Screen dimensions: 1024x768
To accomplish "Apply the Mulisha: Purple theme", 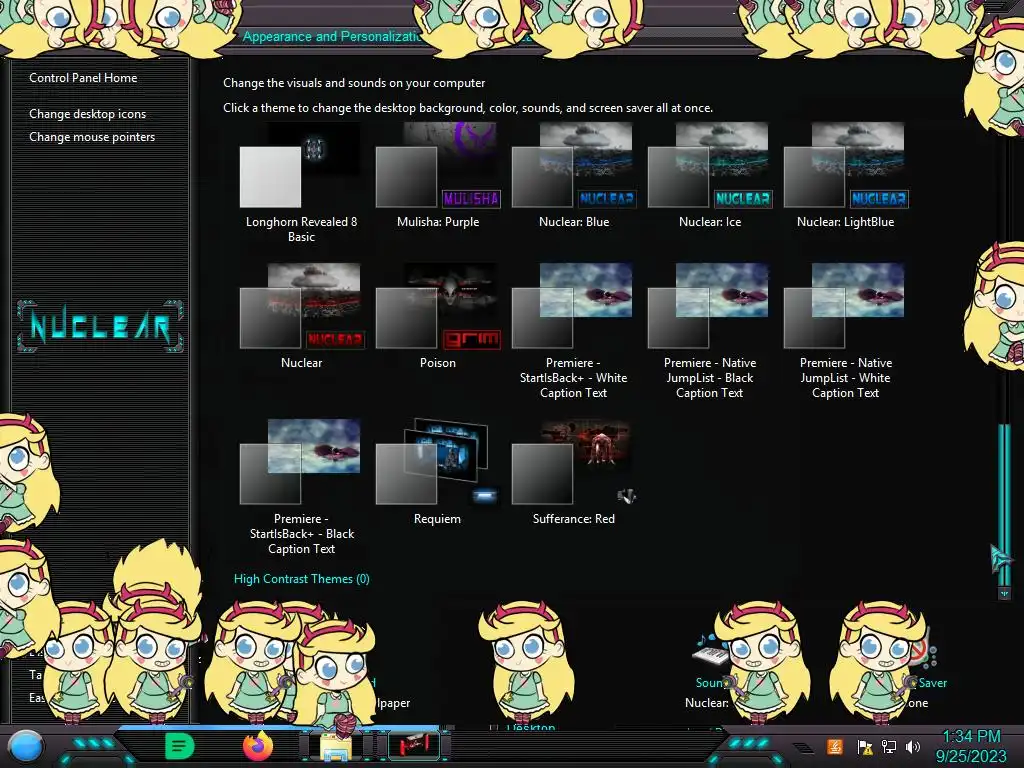I will coord(438,176).
